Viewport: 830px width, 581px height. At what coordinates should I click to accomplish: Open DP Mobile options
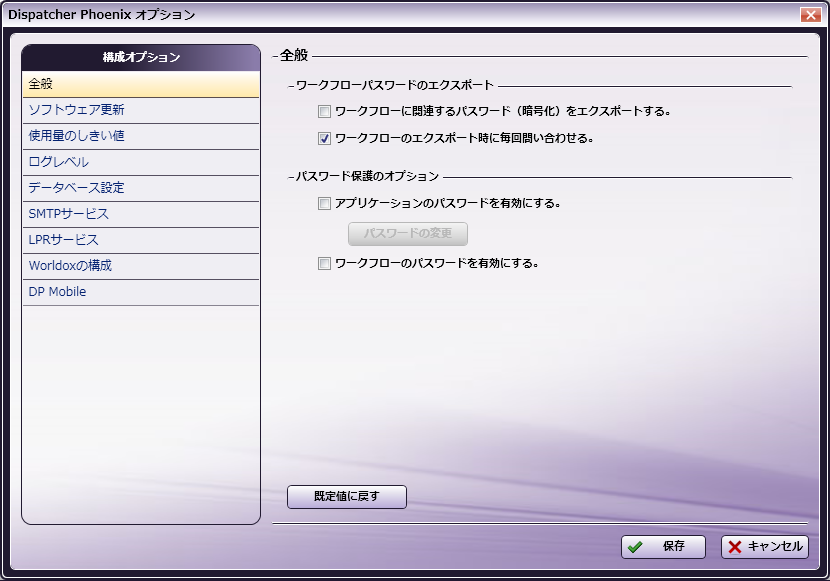click(141, 292)
